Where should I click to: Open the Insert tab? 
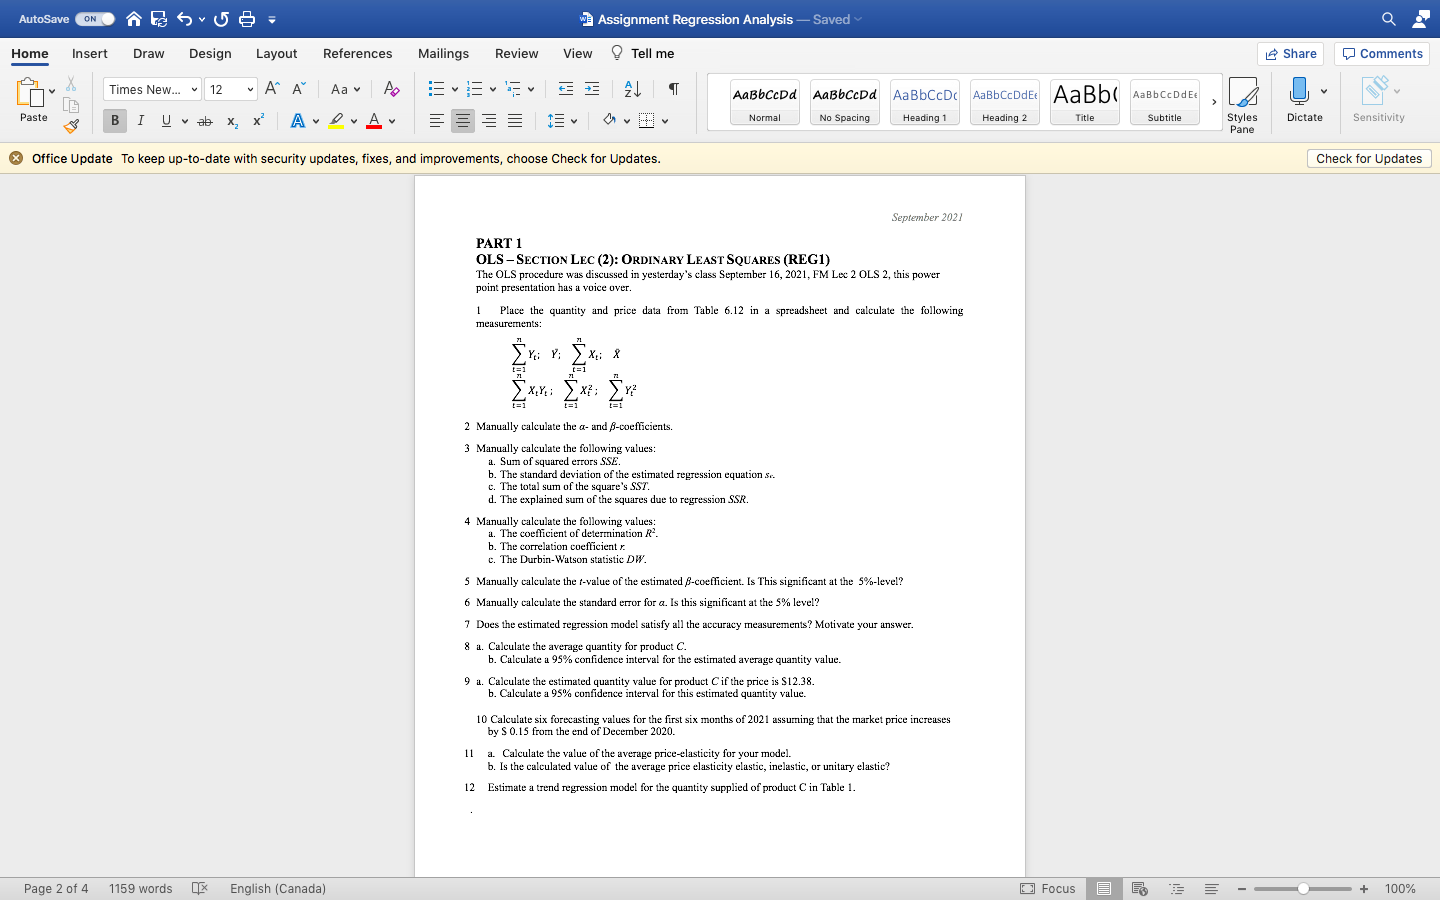point(90,54)
